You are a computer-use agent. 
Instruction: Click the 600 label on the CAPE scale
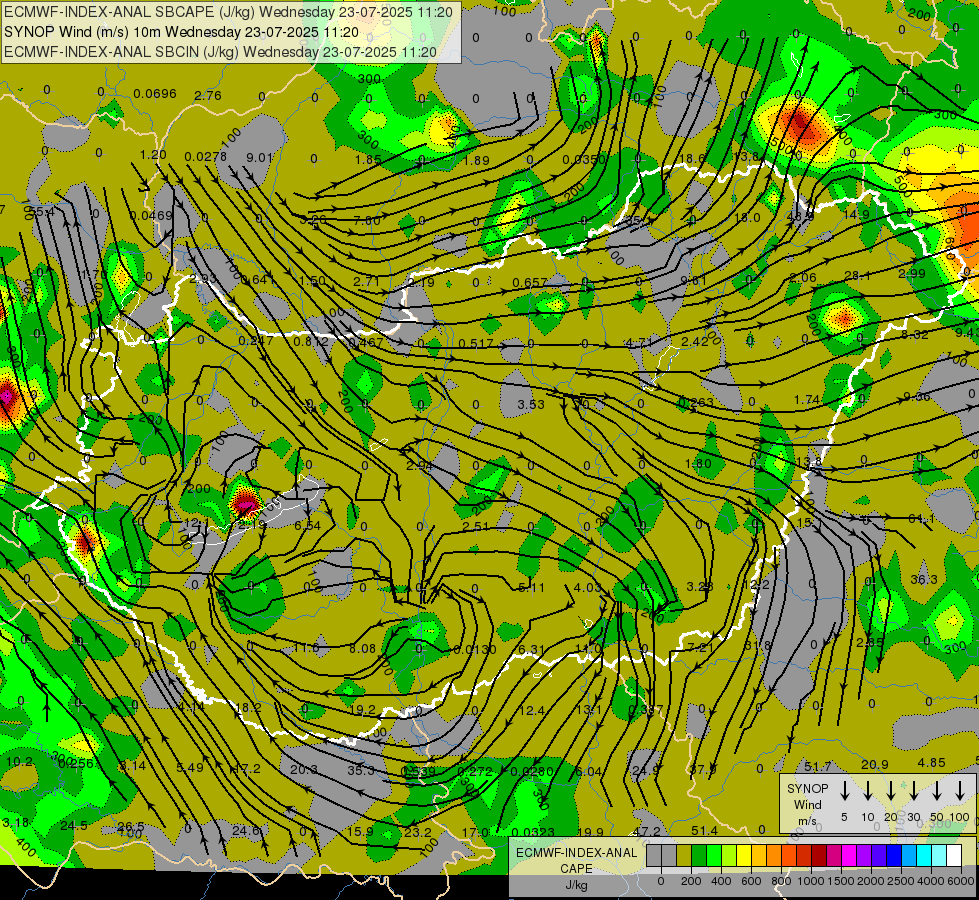751,881
